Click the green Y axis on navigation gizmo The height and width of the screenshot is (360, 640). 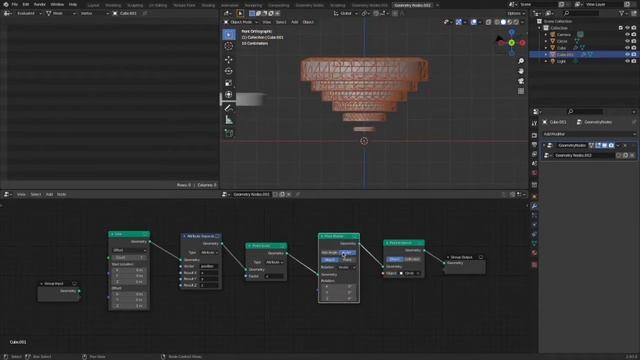click(511, 43)
